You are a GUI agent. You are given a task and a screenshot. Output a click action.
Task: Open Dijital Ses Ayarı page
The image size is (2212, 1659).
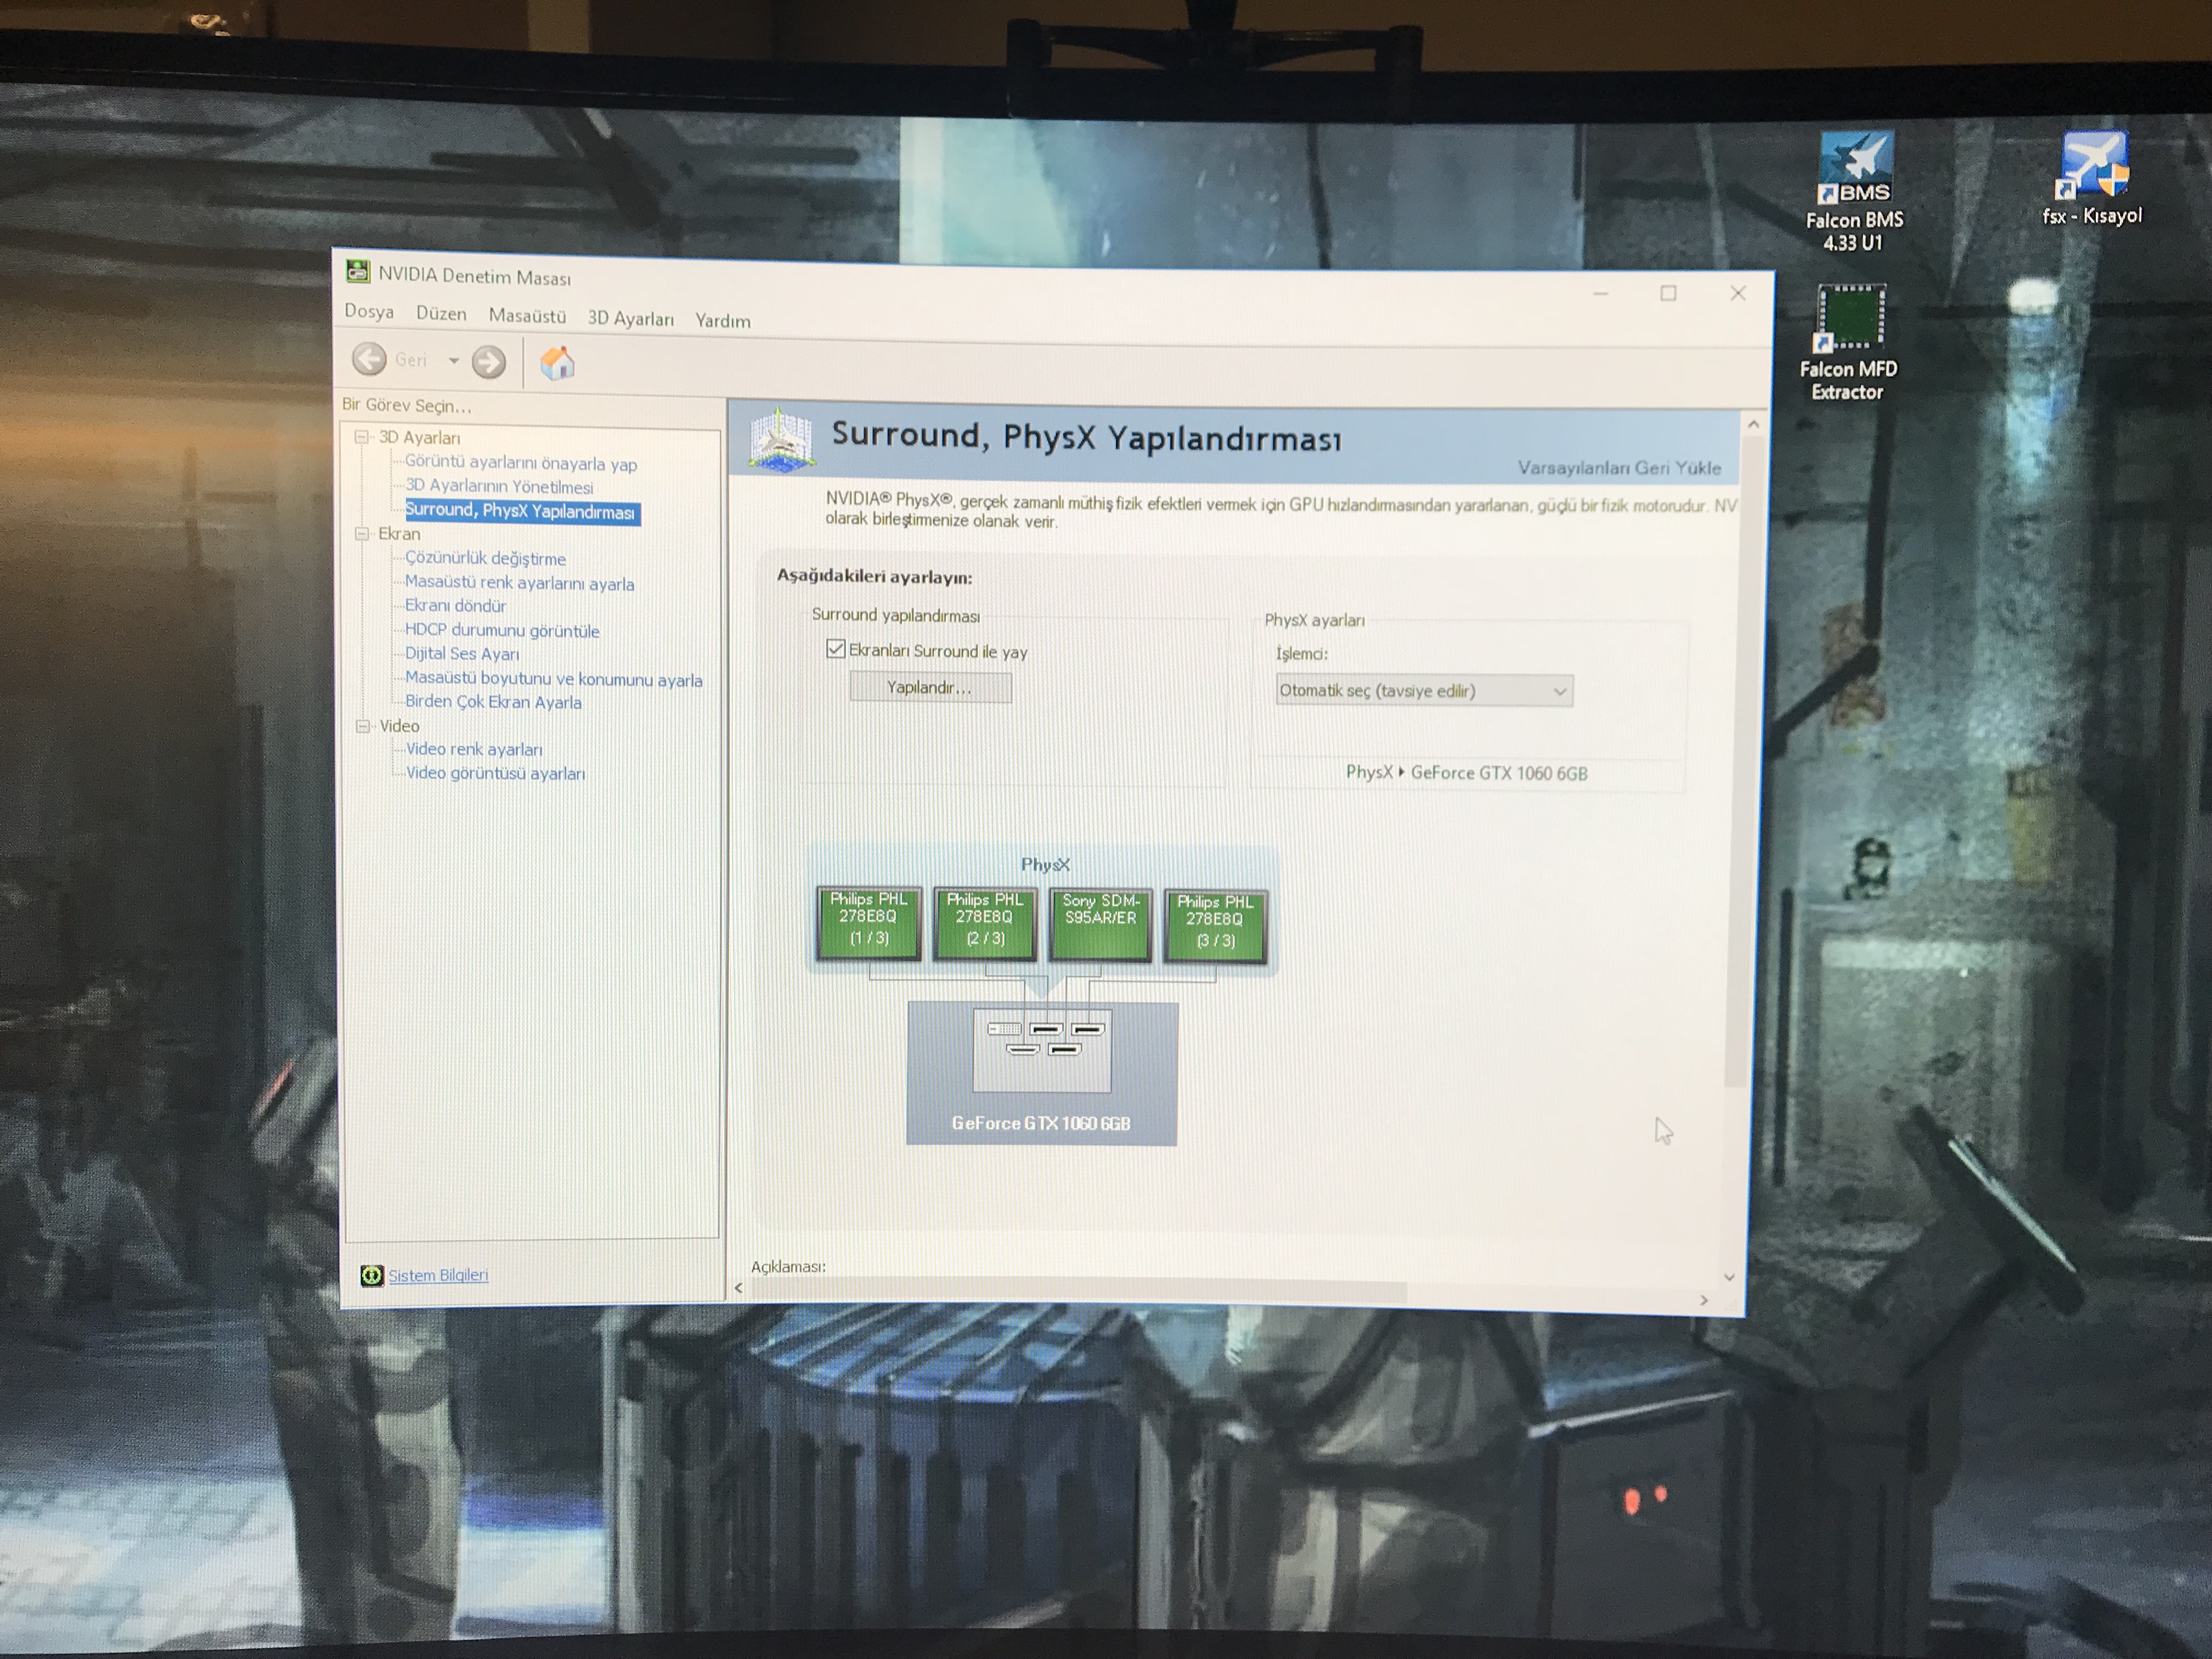pyautogui.click(x=462, y=653)
